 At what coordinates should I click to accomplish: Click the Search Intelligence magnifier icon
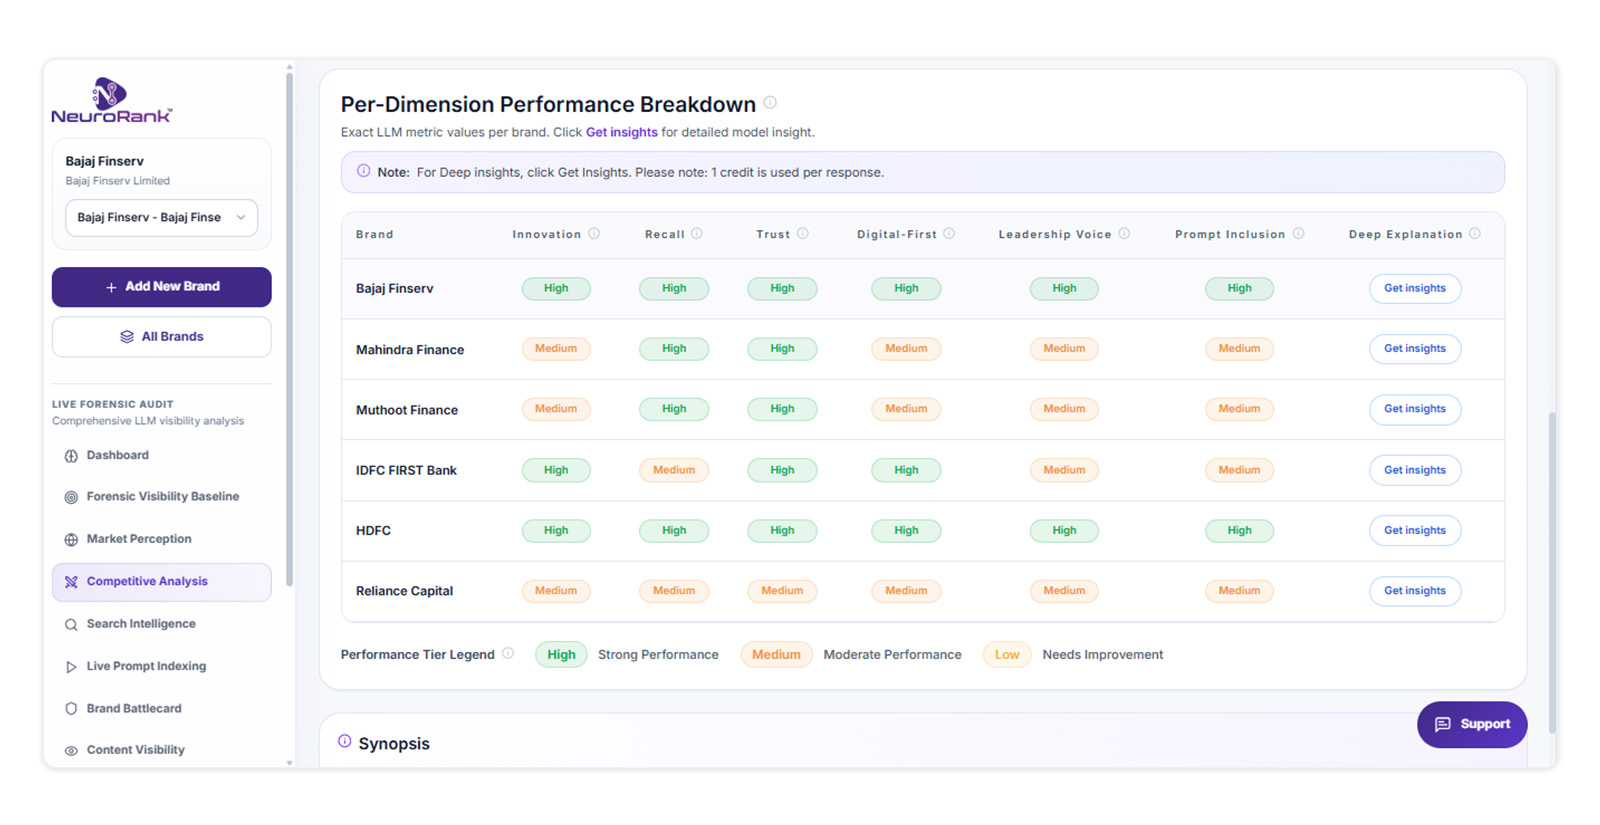[71, 625]
